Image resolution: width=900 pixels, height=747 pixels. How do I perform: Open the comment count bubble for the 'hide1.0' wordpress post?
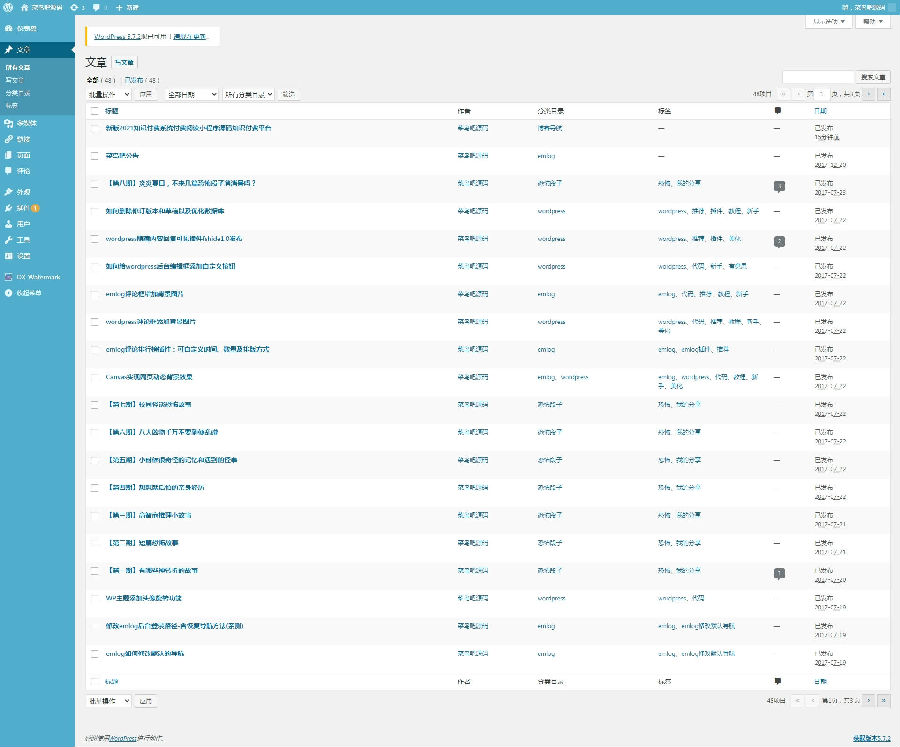coord(779,242)
